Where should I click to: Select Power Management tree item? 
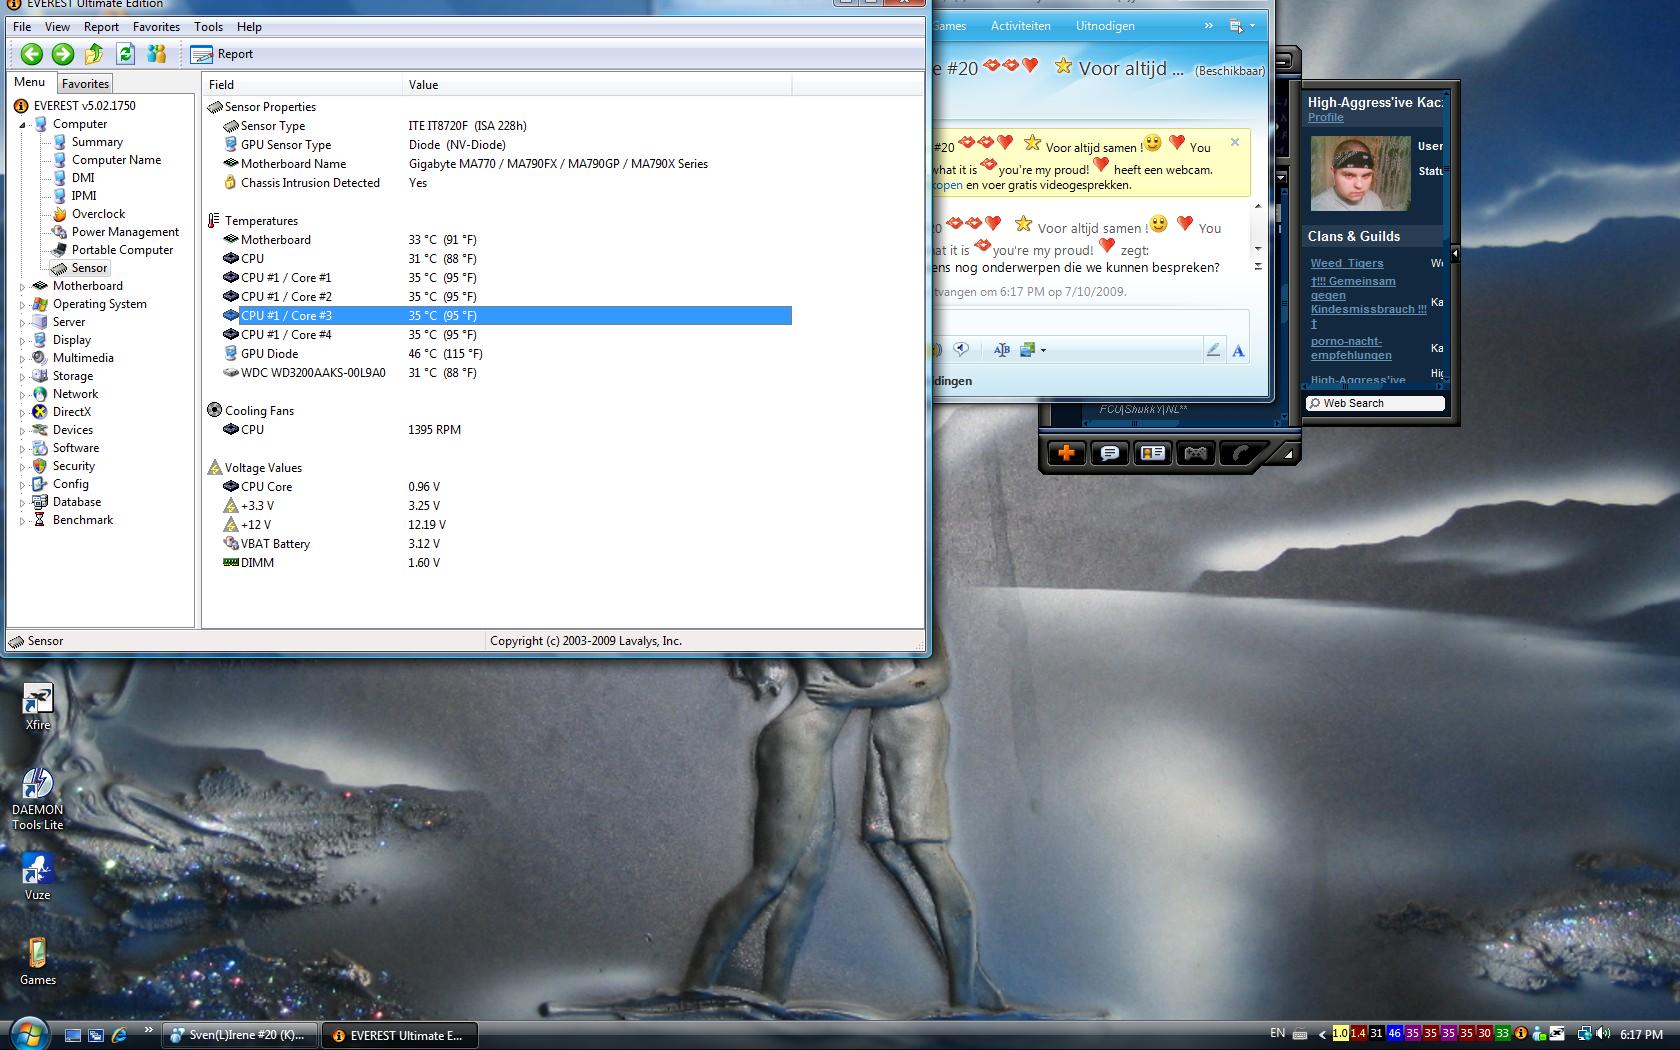point(125,232)
